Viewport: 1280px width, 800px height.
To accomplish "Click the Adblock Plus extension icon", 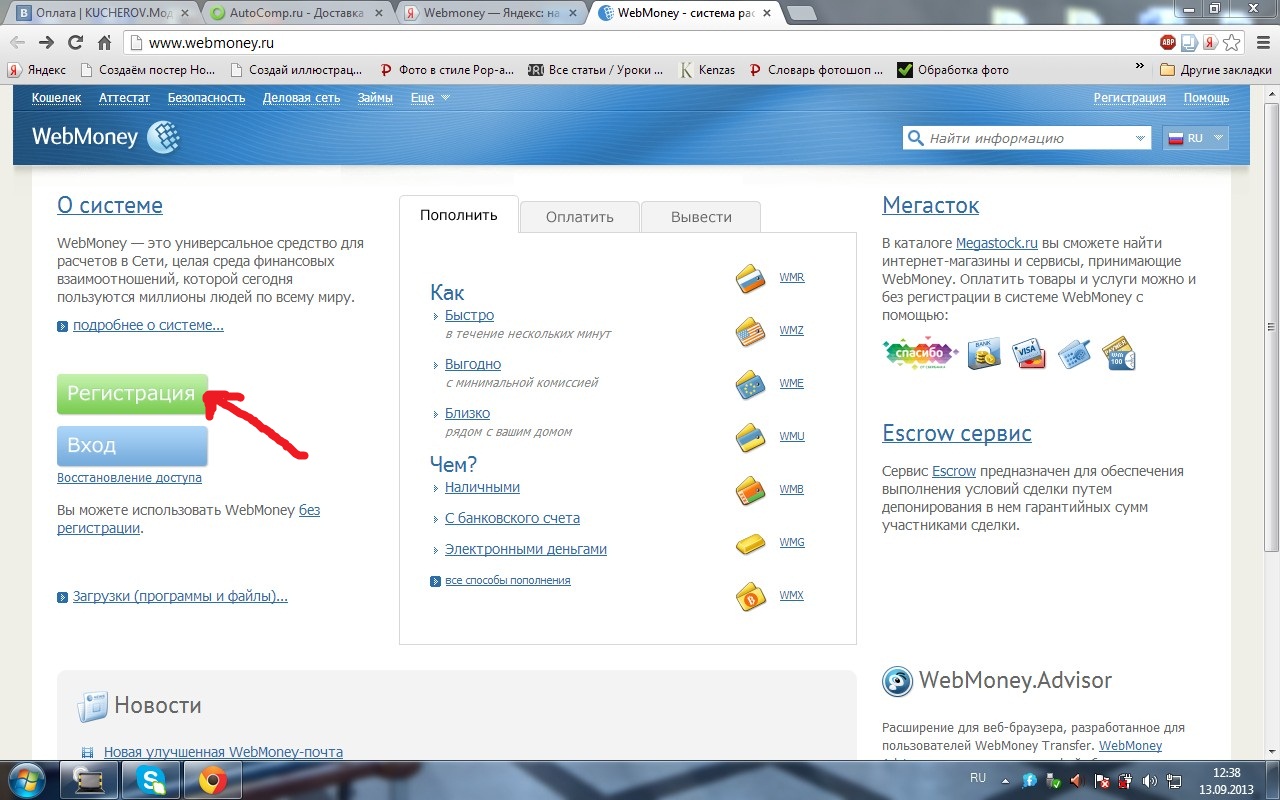I will [1167, 42].
